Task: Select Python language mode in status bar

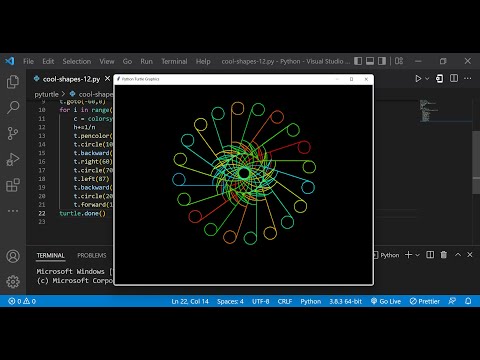Action: coord(311,301)
